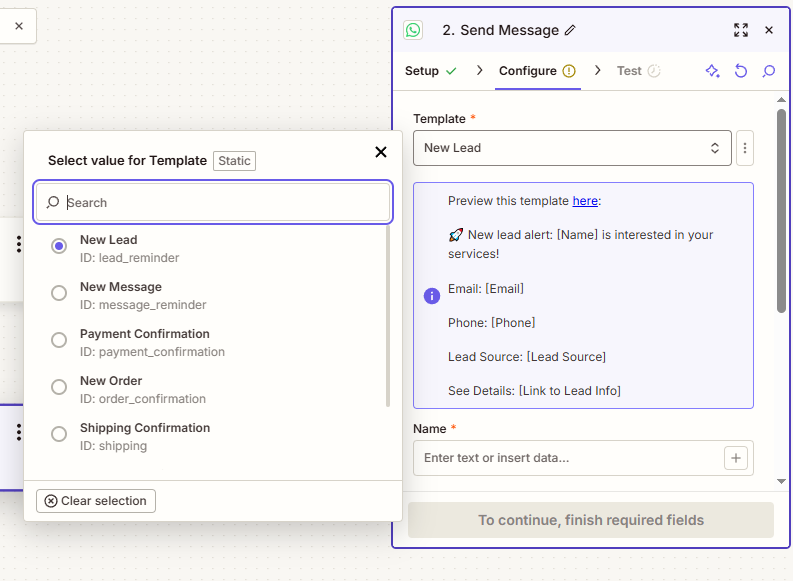Viewport: 793px width, 581px height.
Task: Click the rocket emoji in template preview
Action: (x=456, y=235)
